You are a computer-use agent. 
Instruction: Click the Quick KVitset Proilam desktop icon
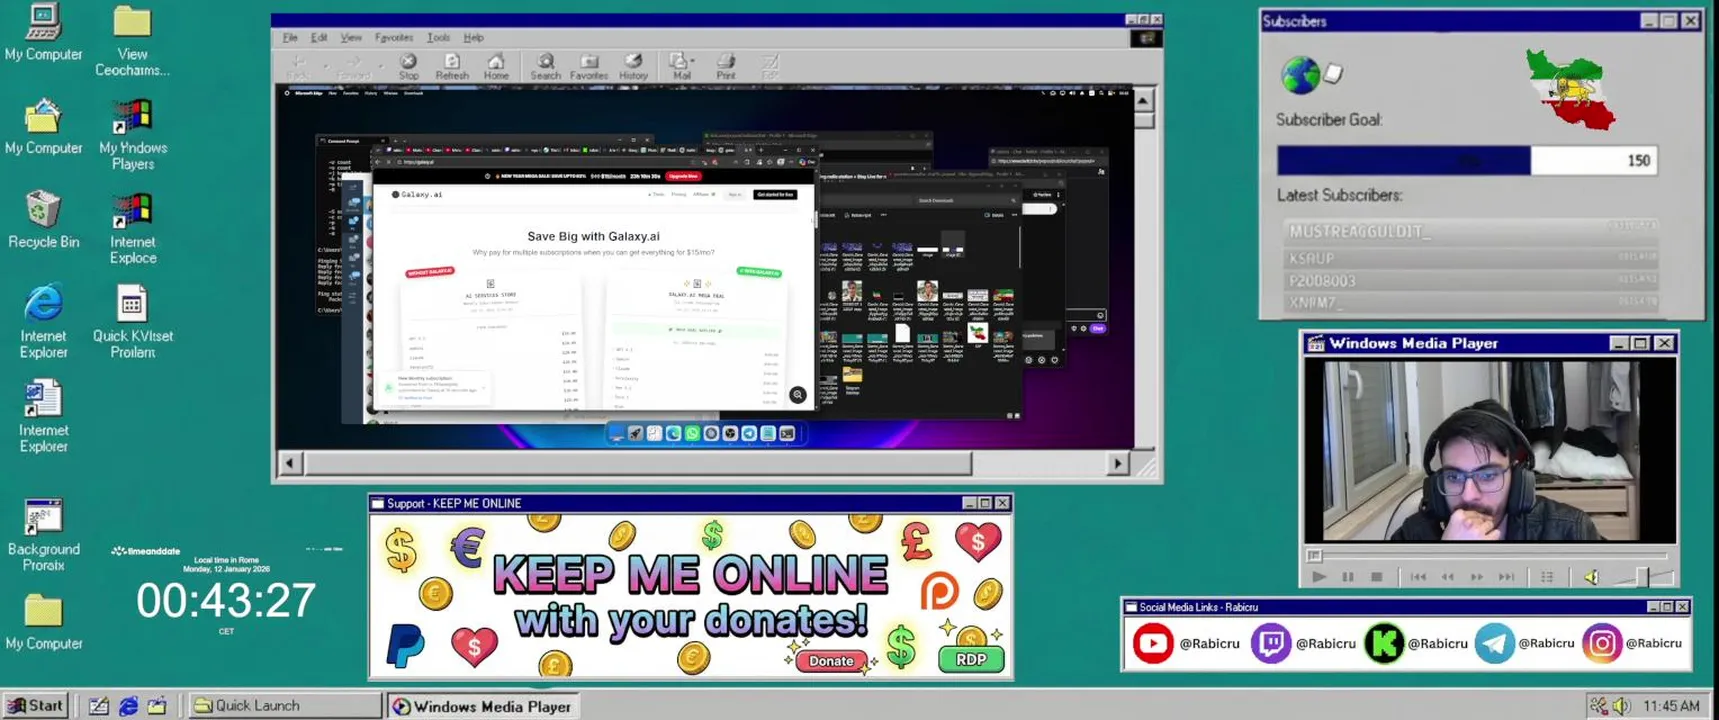coord(132,322)
